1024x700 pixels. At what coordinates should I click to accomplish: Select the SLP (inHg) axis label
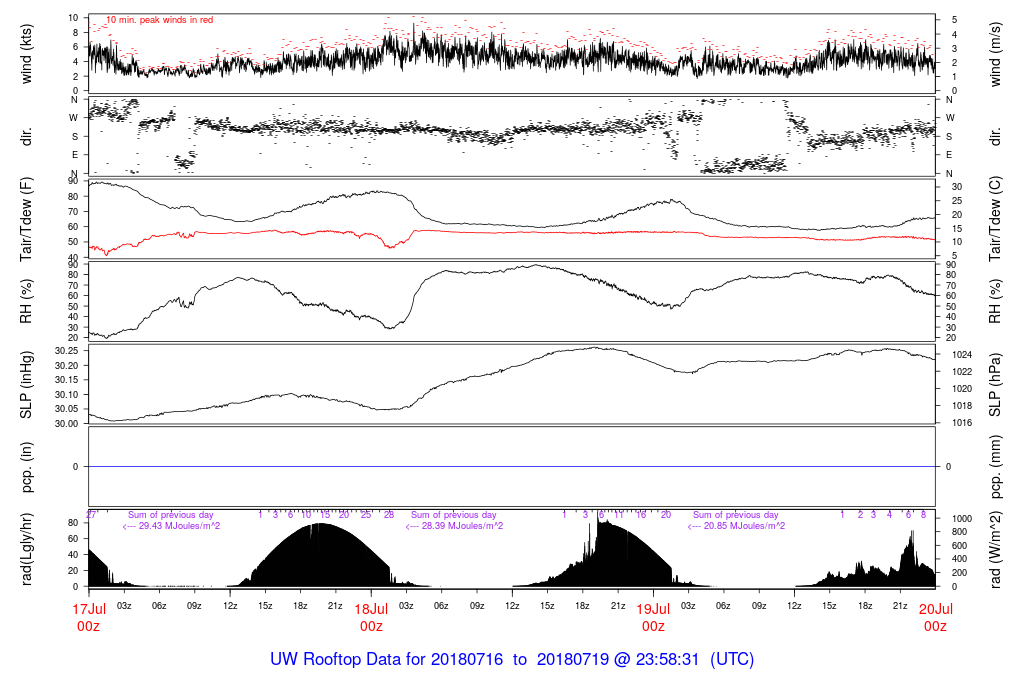27,384
